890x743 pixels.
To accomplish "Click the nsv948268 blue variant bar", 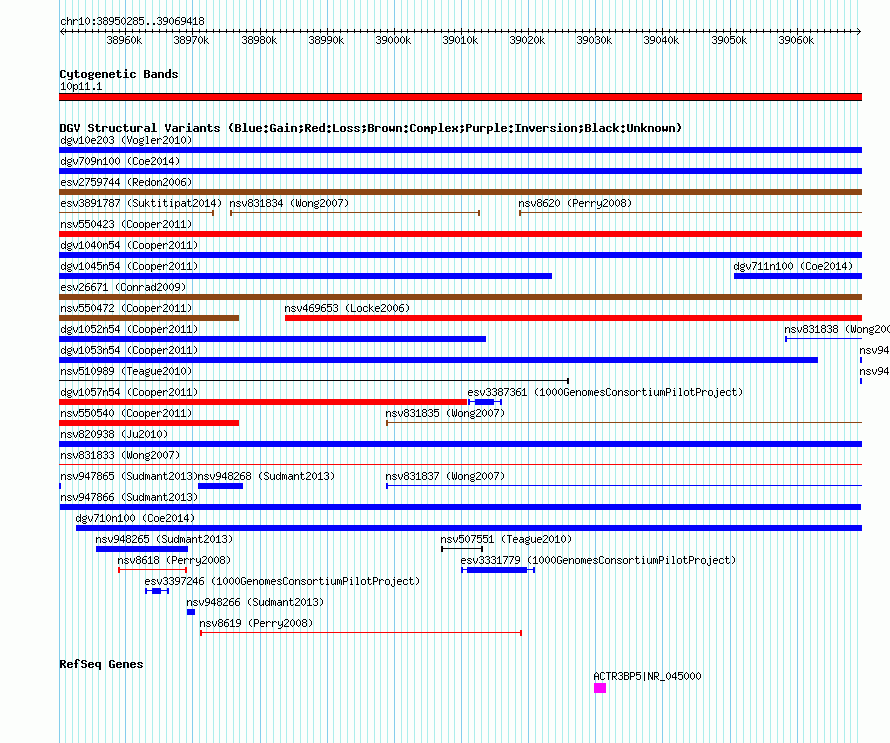I will [220, 486].
